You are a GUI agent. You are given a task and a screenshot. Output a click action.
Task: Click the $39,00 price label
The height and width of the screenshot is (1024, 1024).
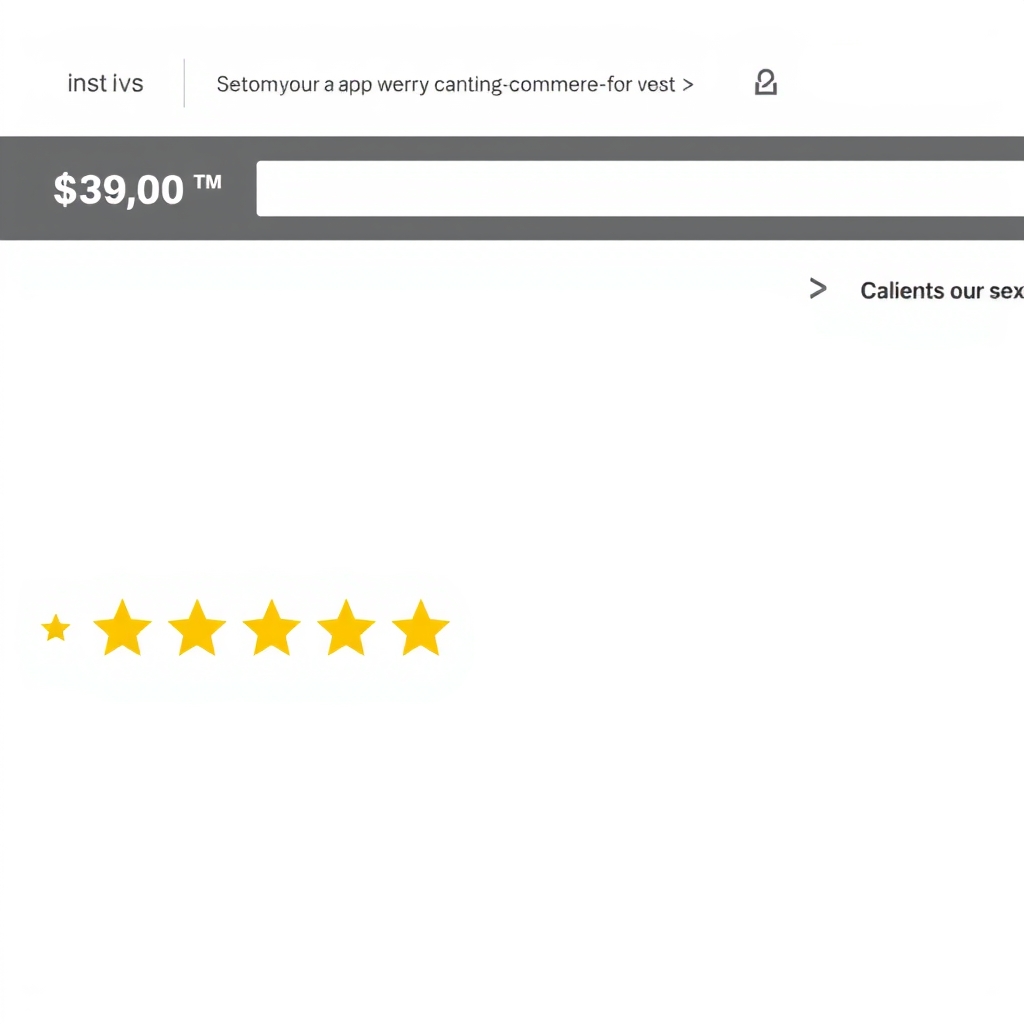tap(118, 189)
